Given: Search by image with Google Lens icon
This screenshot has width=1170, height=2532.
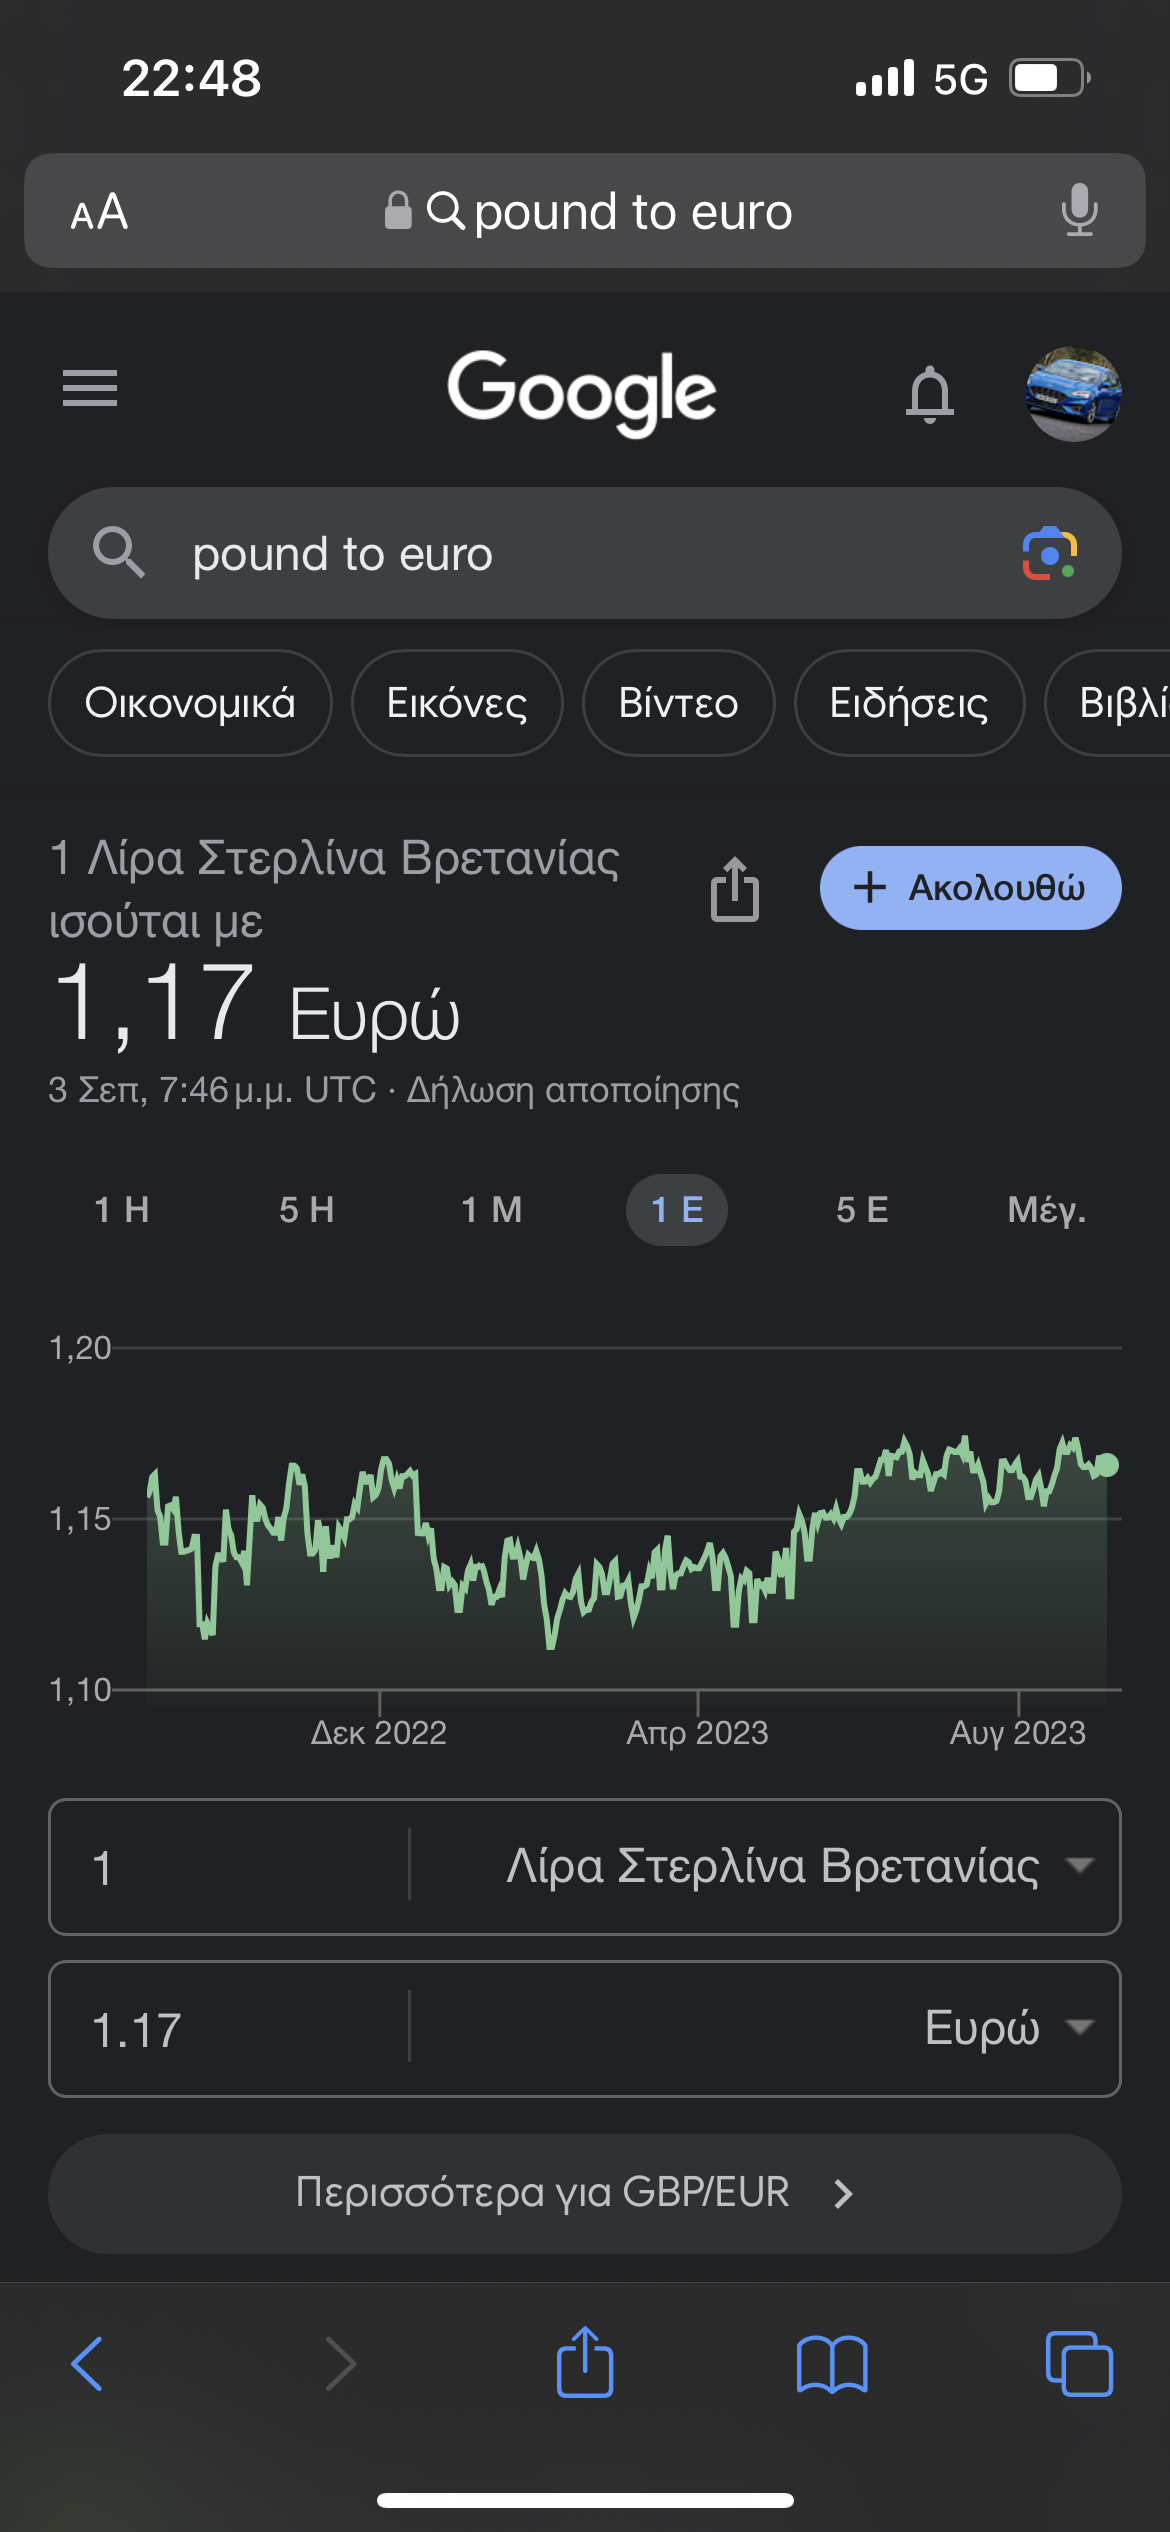Looking at the screenshot, I should coord(1049,553).
